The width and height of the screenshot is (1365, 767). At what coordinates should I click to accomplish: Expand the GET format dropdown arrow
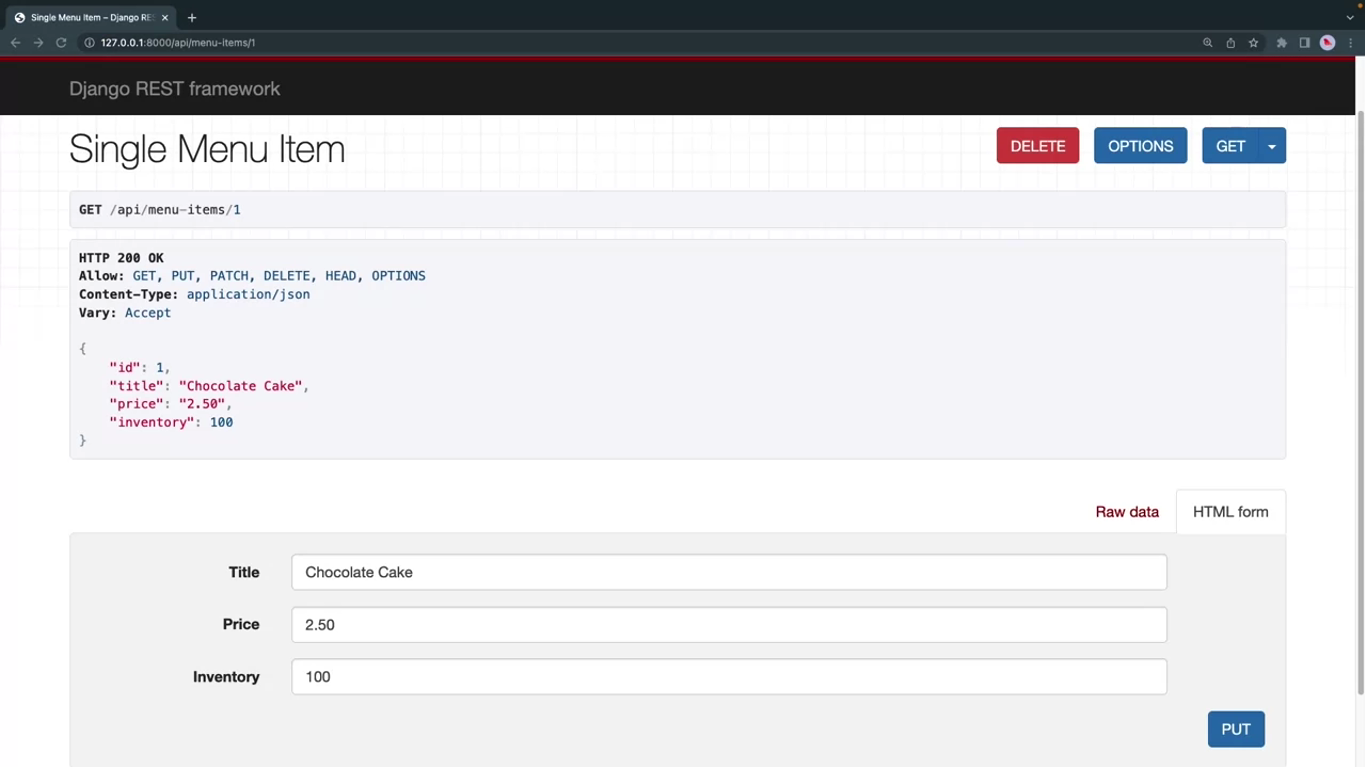(1272, 146)
